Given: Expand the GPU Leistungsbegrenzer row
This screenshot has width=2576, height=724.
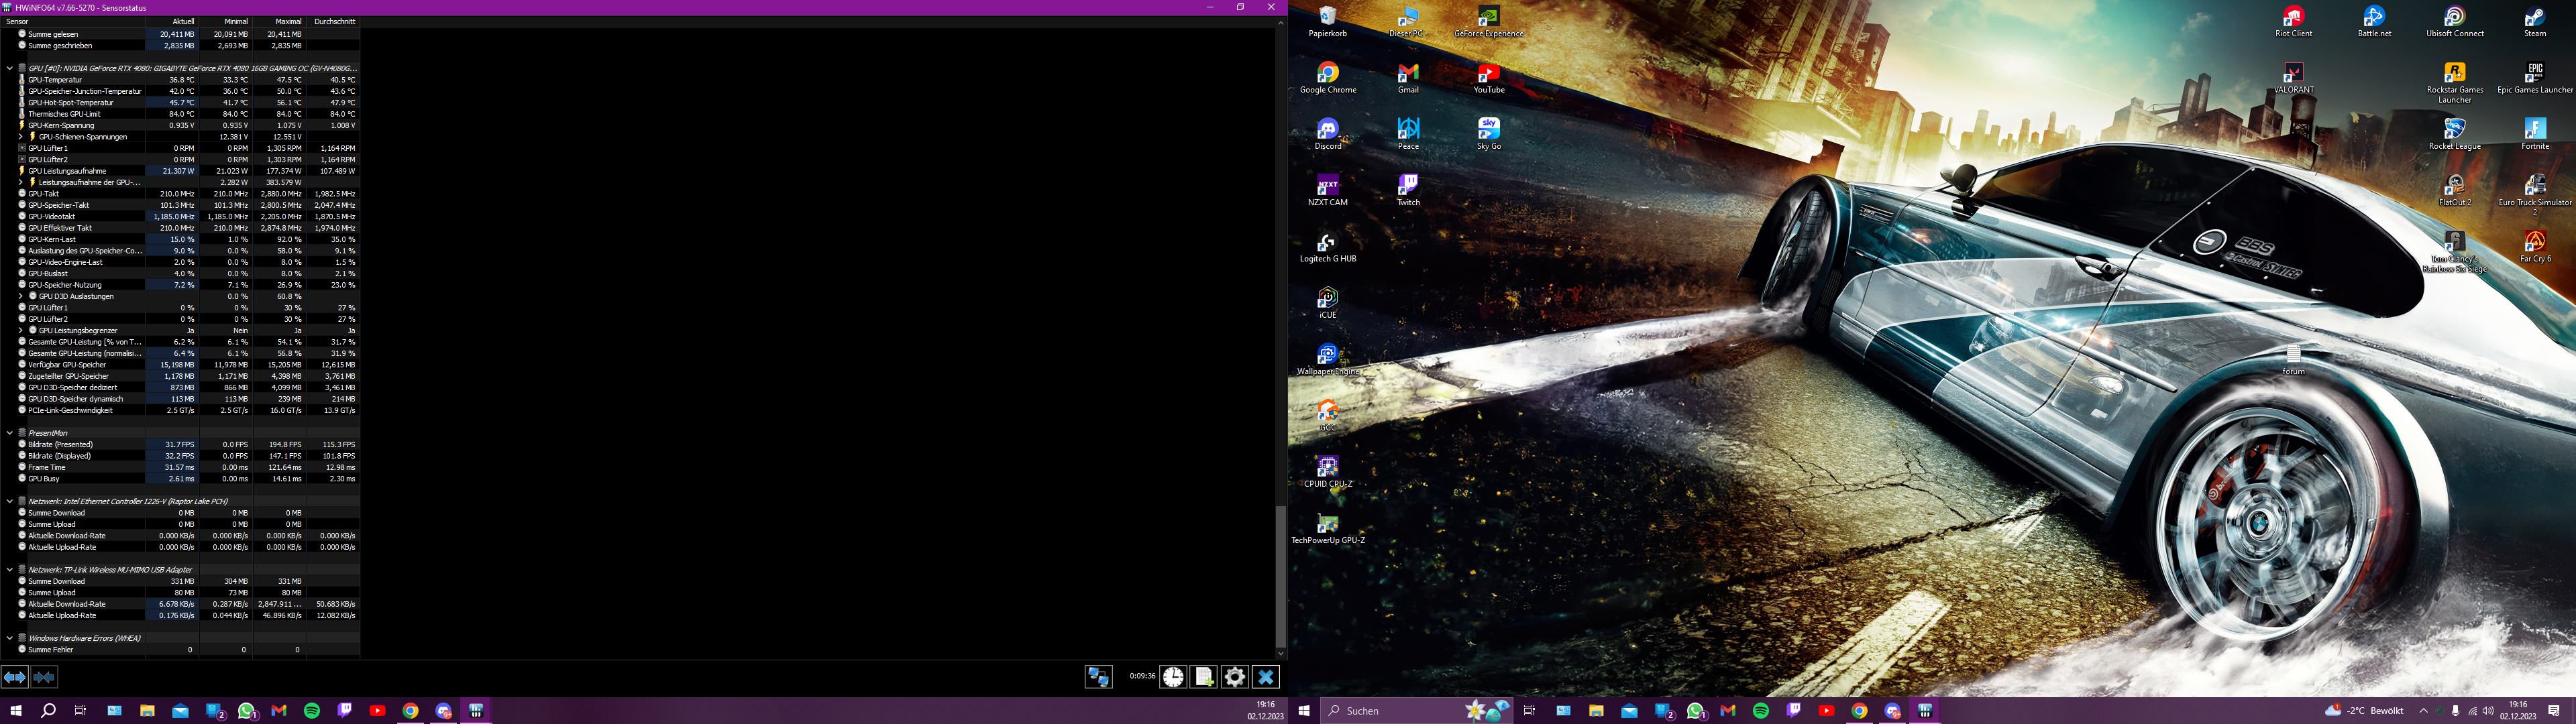Looking at the screenshot, I should (20, 330).
